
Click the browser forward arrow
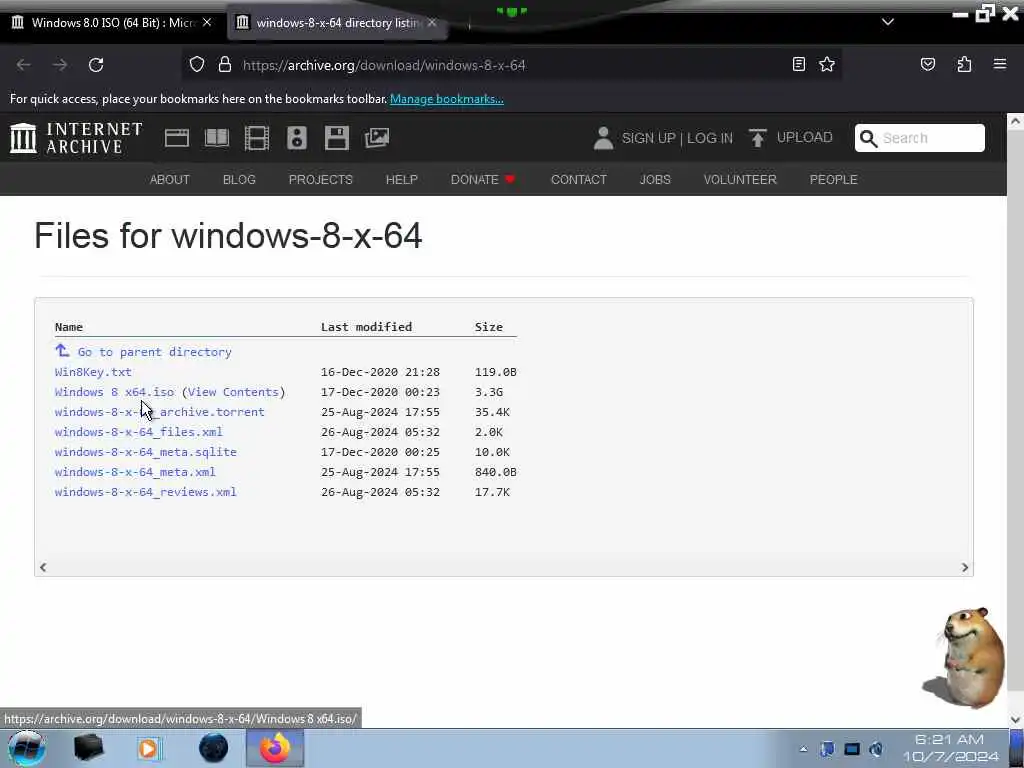tap(60, 65)
